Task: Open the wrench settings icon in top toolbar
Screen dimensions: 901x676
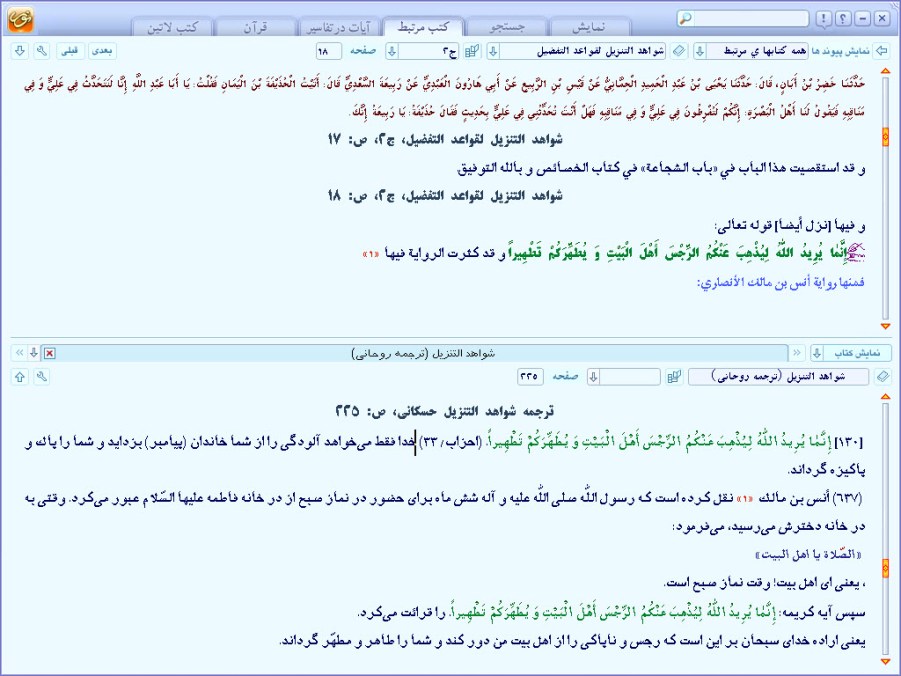Action: coord(41,51)
